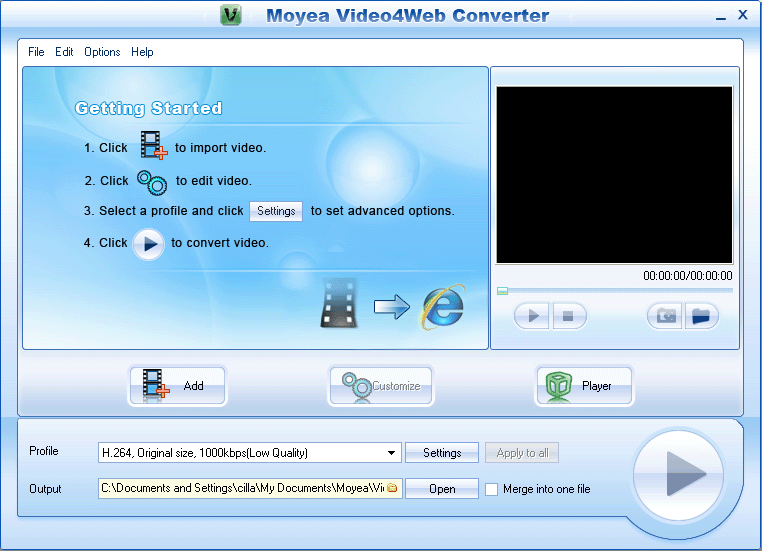This screenshot has width=762, height=551.
Task: Open the Edit menu
Action: click(64, 52)
